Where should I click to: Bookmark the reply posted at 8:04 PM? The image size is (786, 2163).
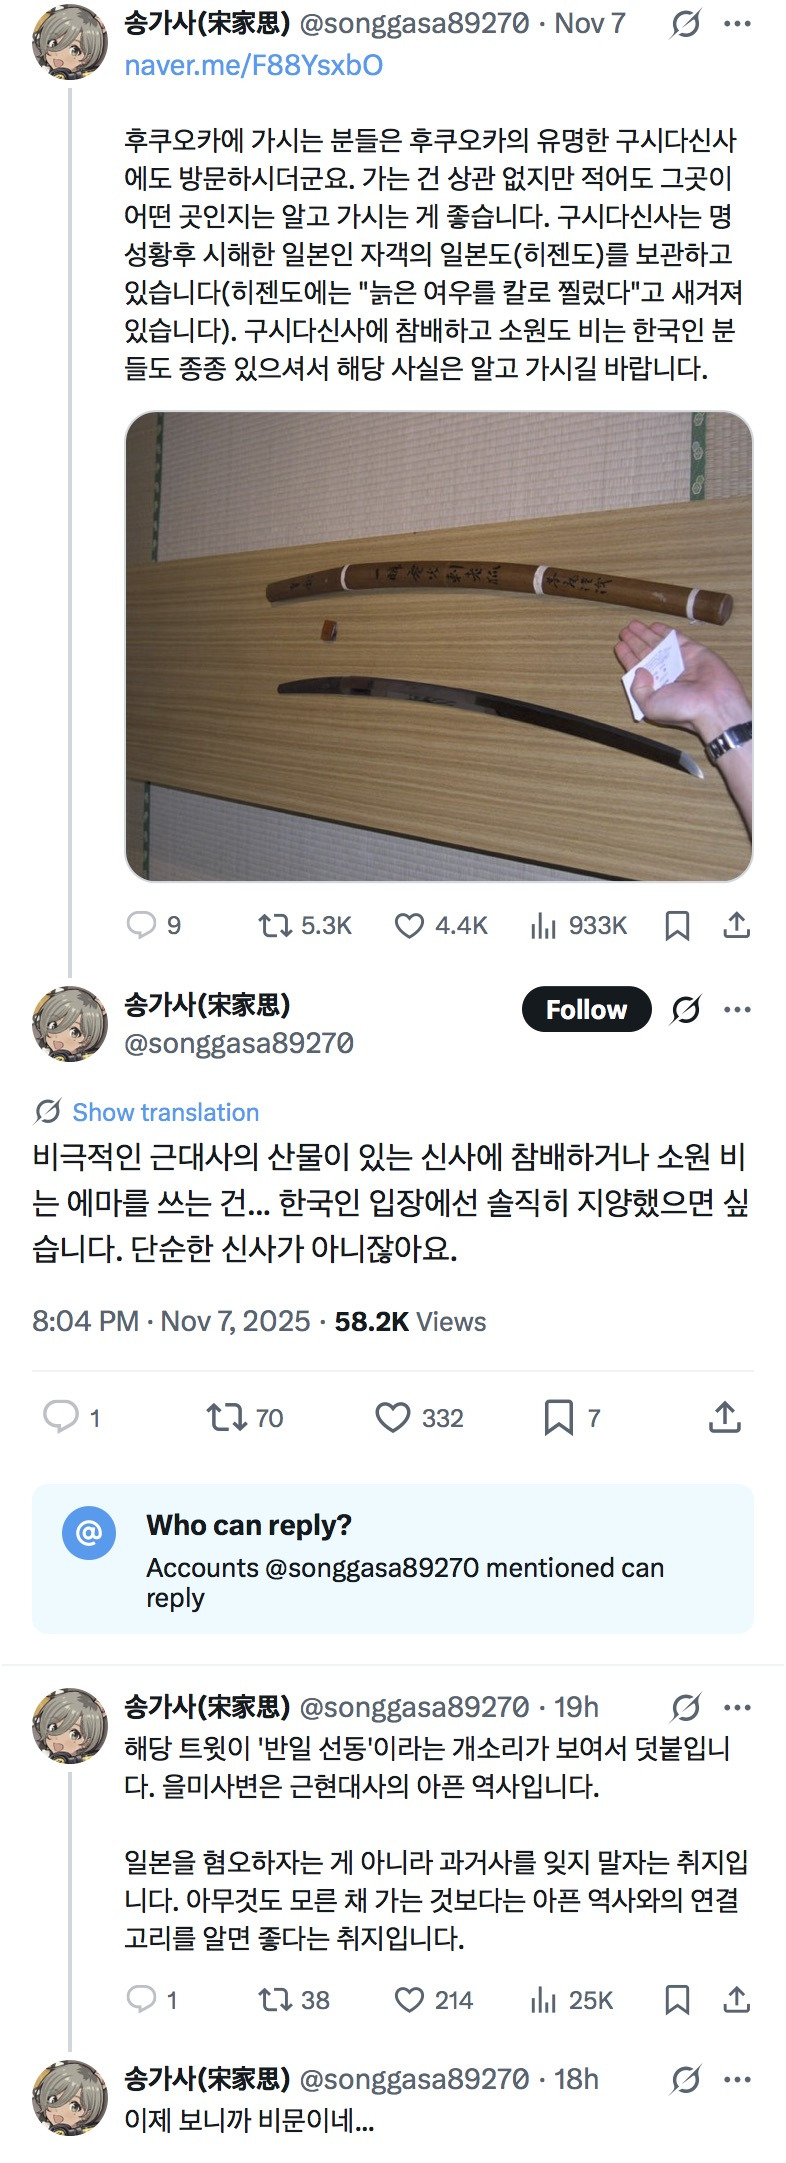(560, 1417)
